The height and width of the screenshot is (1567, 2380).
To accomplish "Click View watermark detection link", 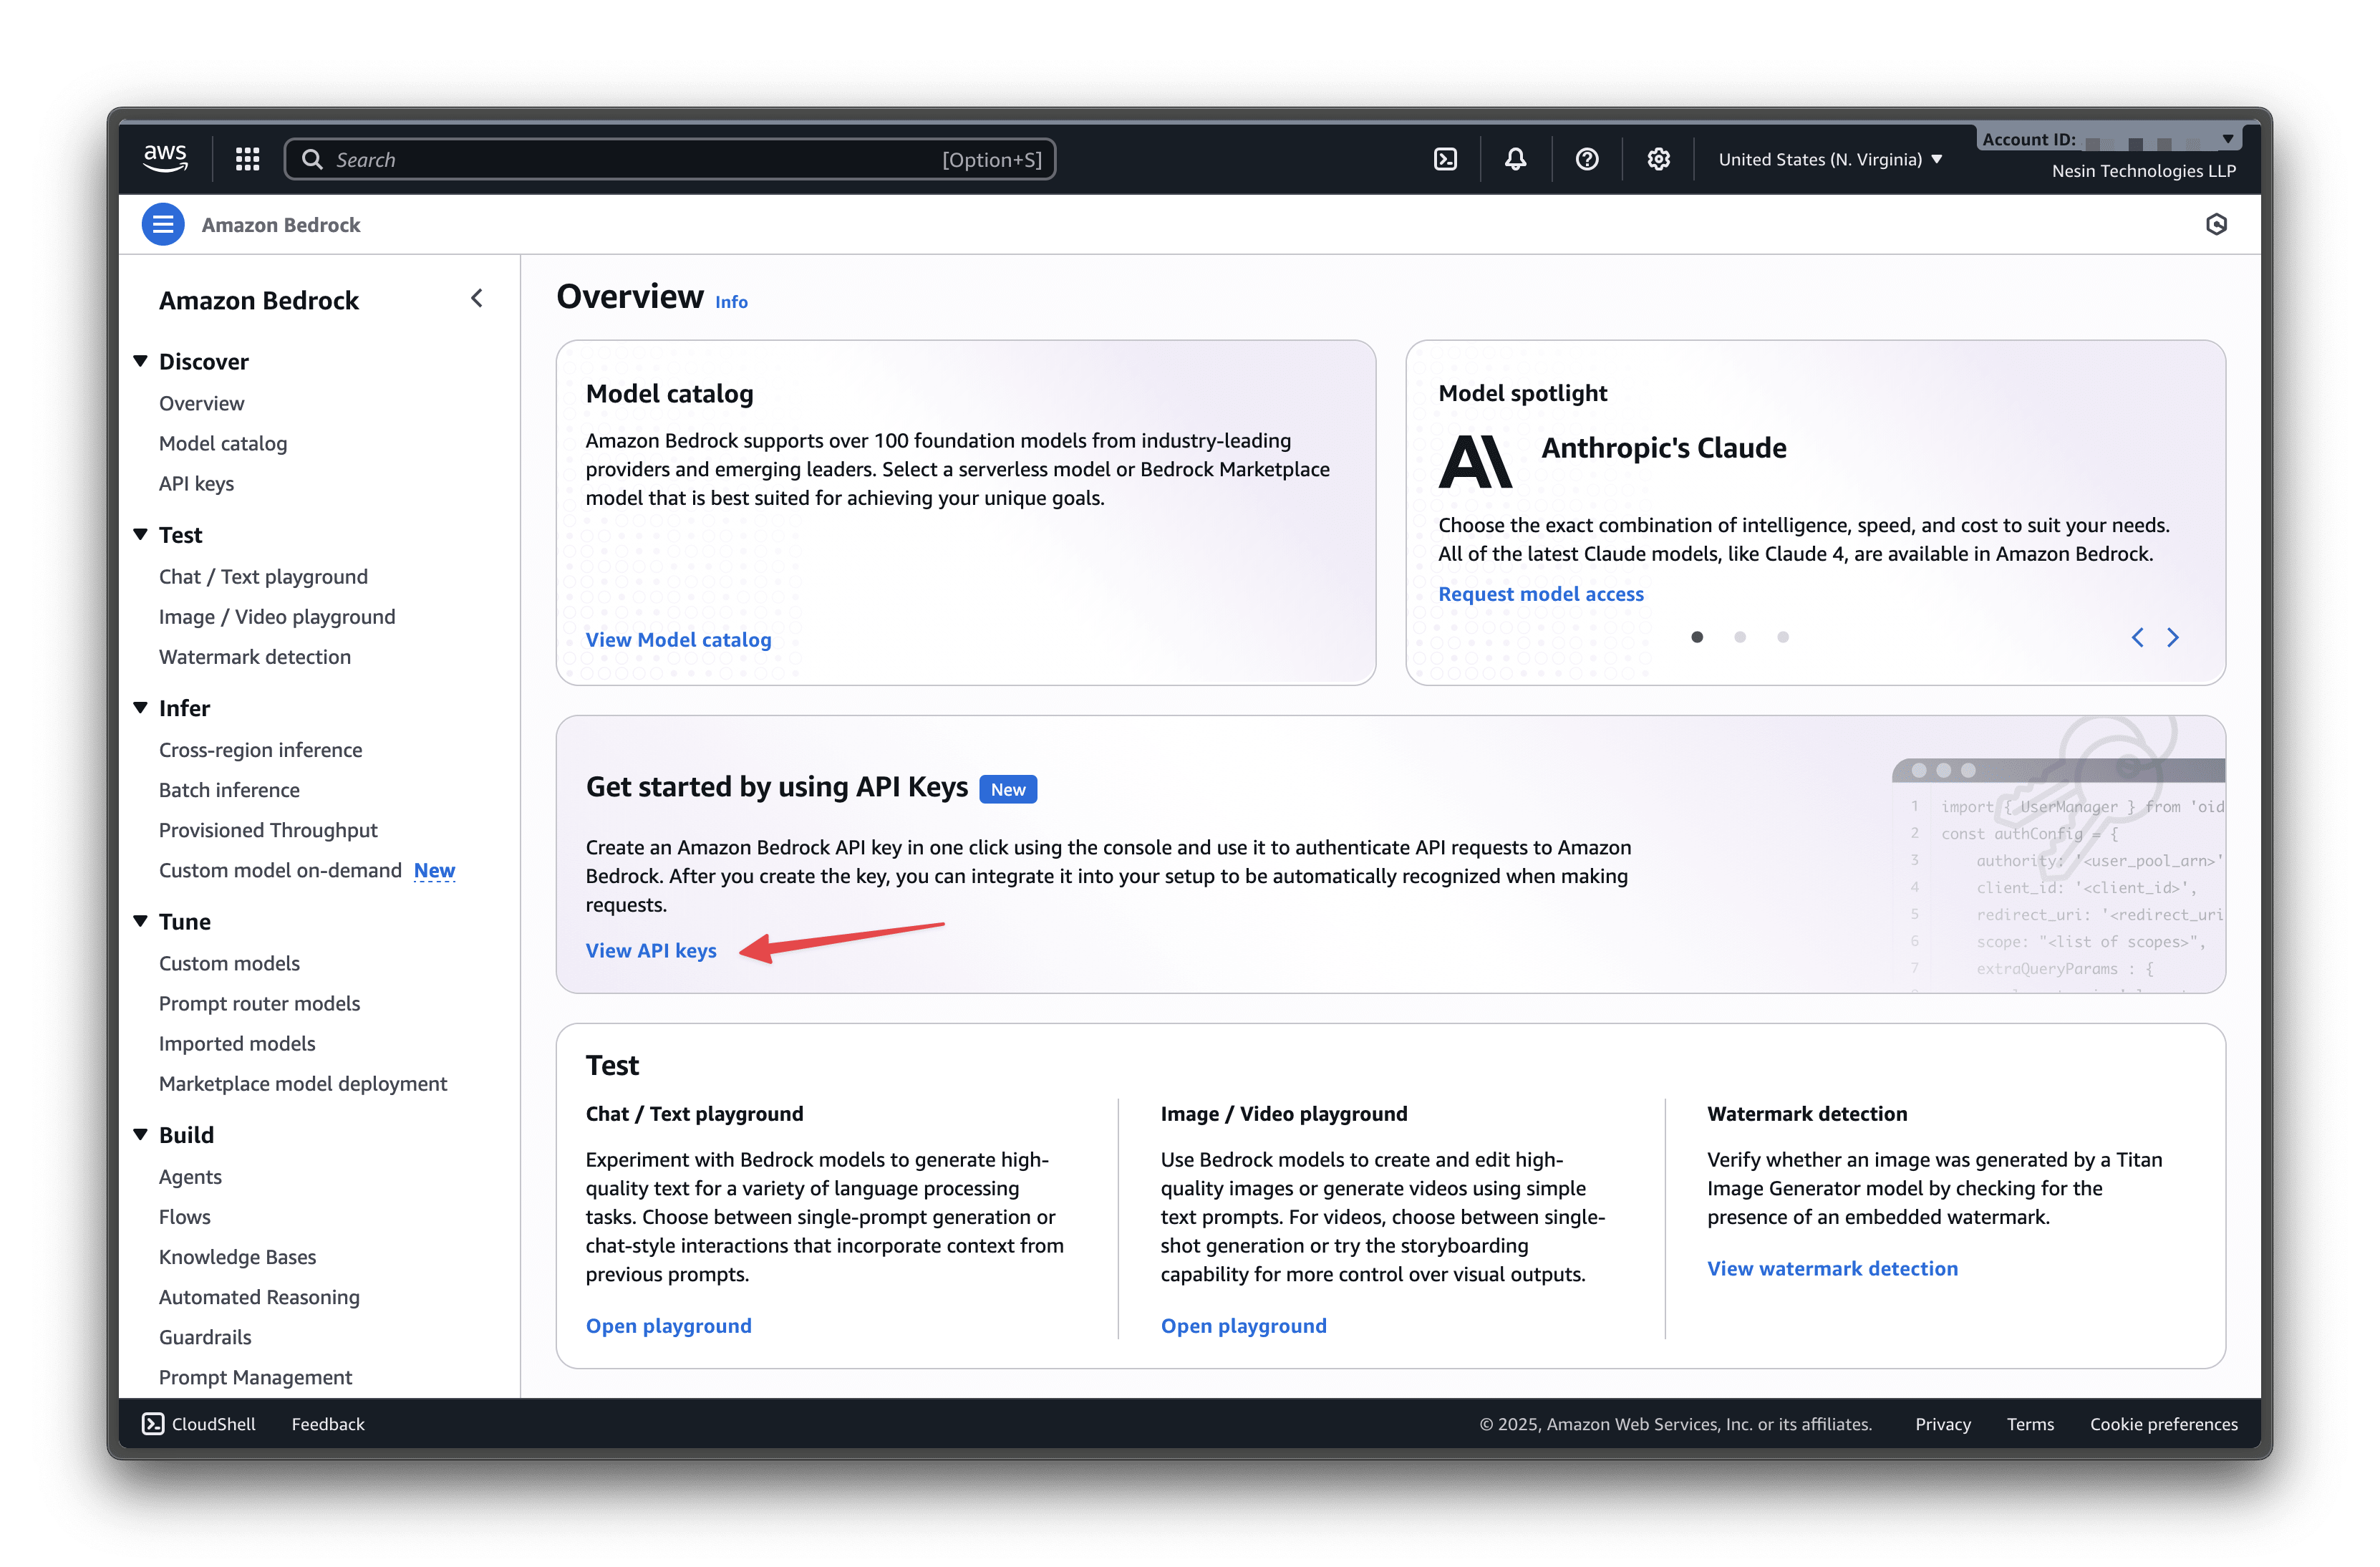I will 1832,1268.
